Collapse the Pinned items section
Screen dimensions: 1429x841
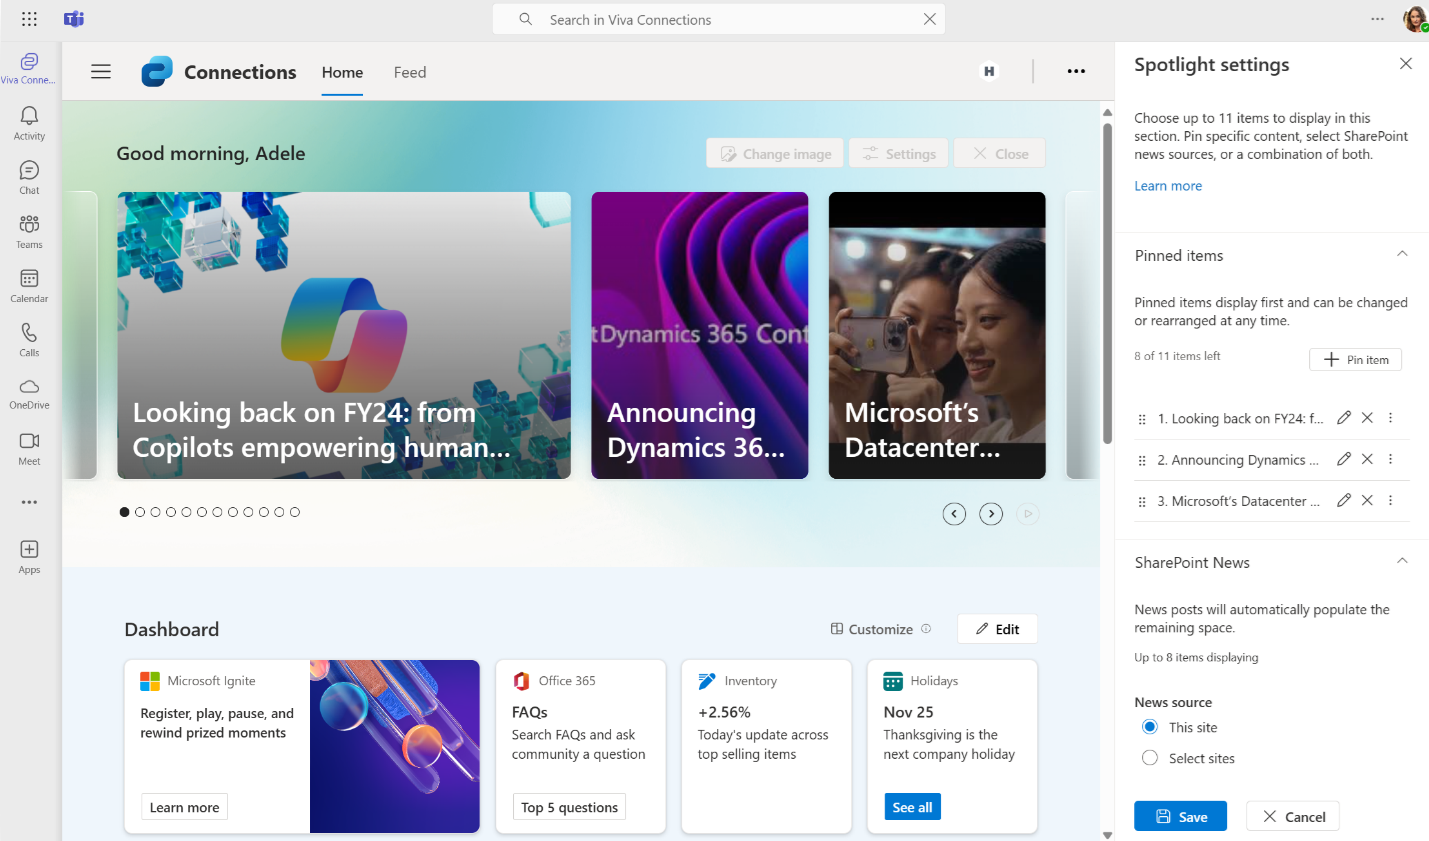1402,254
